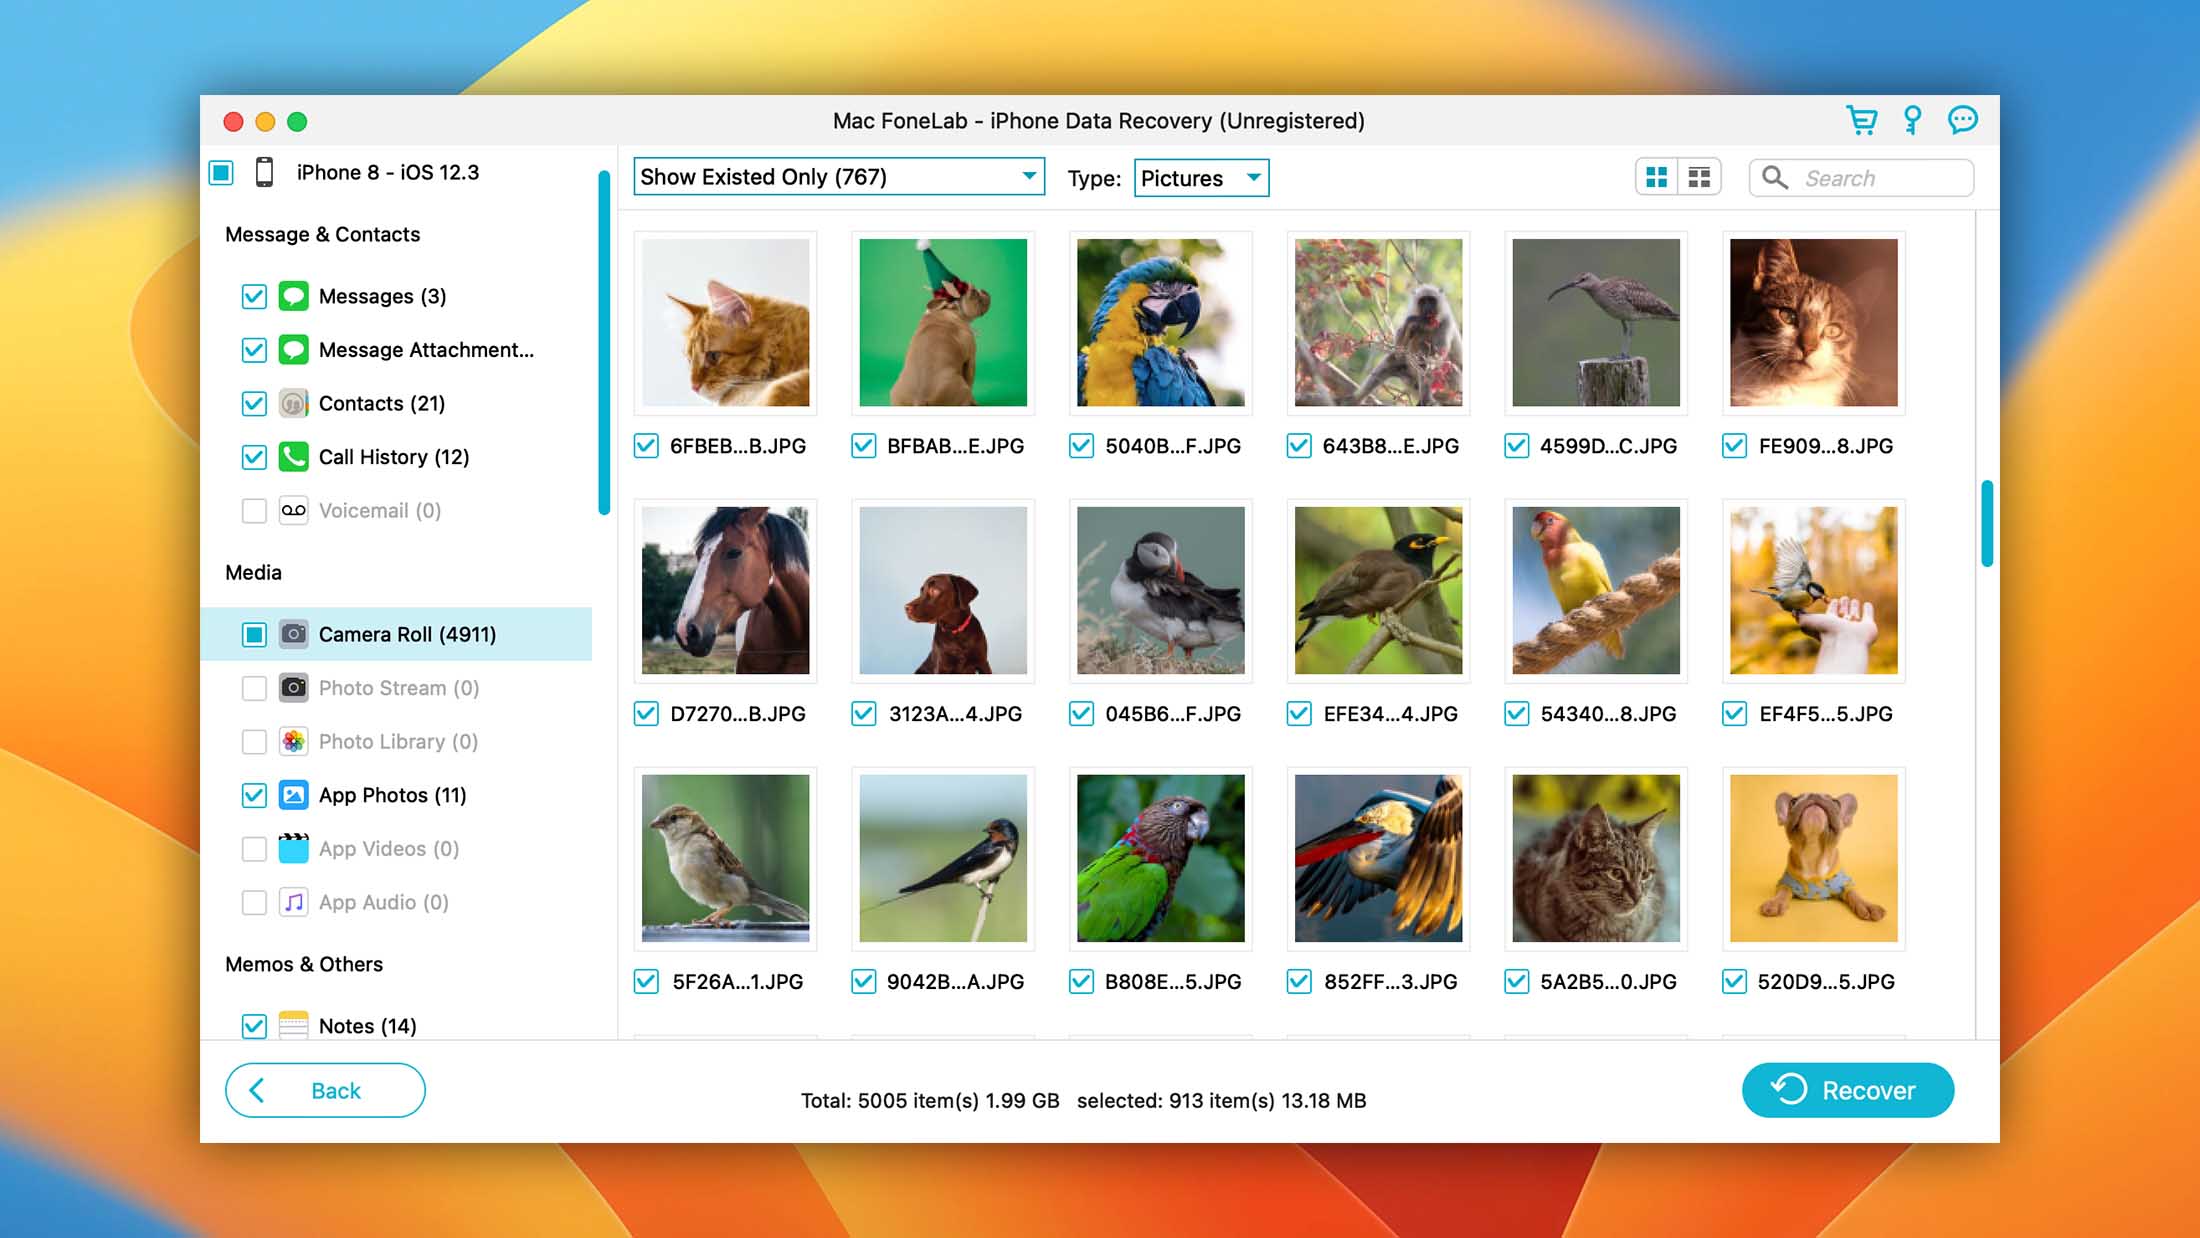Open the monkey photo 643B8...E.JPG thumbnail
The image size is (2200, 1238).
click(x=1378, y=322)
